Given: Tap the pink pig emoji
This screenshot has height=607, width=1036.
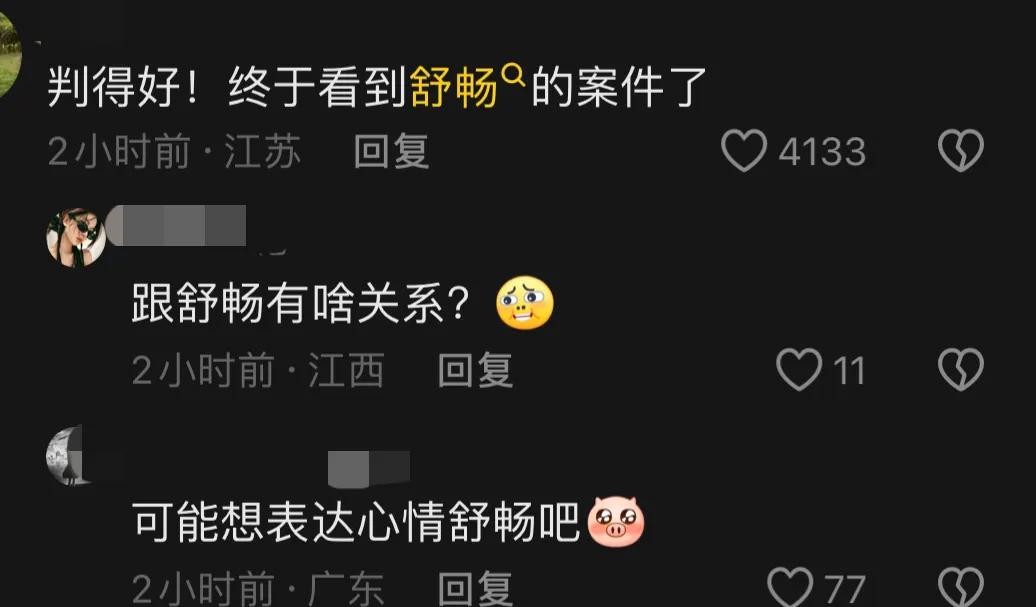Looking at the screenshot, I should click(615, 522).
